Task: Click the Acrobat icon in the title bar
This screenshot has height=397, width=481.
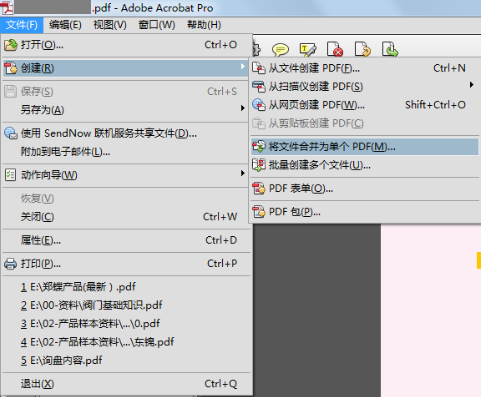Action: tap(7, 7)
